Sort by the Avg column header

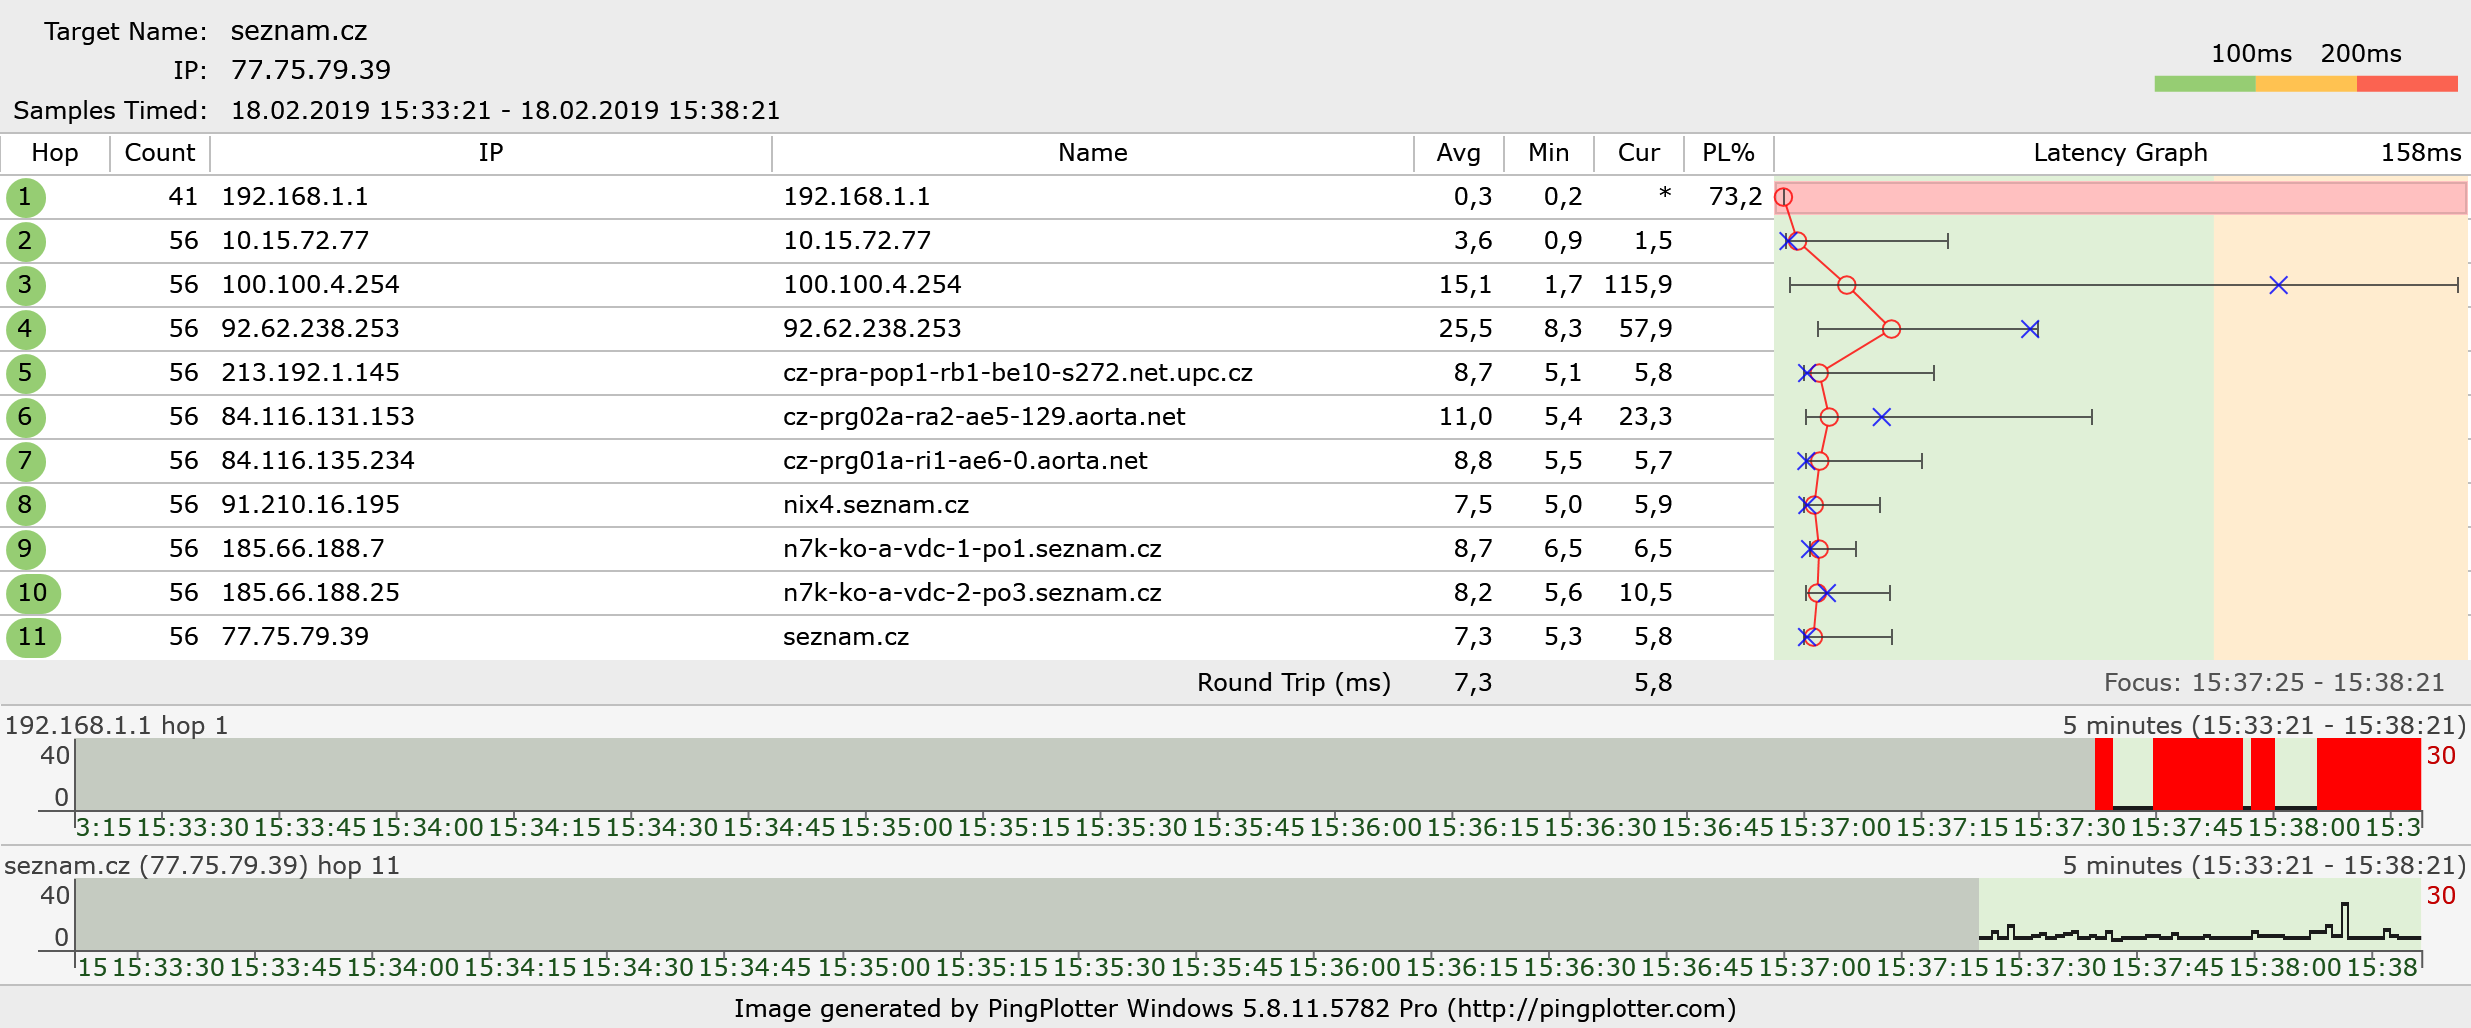1458,153
